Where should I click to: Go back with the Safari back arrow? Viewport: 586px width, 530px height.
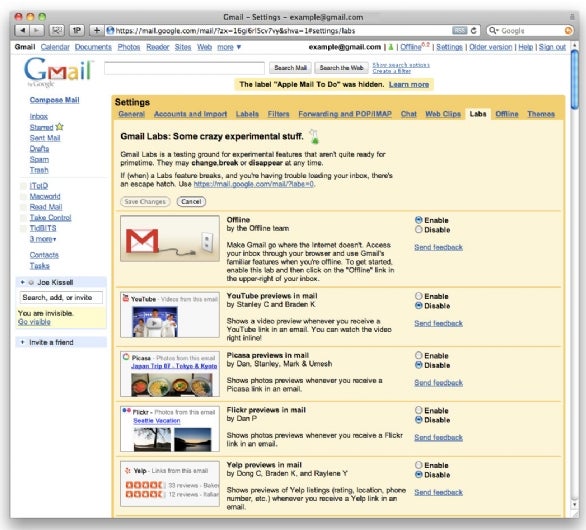(x=22, y=31)
